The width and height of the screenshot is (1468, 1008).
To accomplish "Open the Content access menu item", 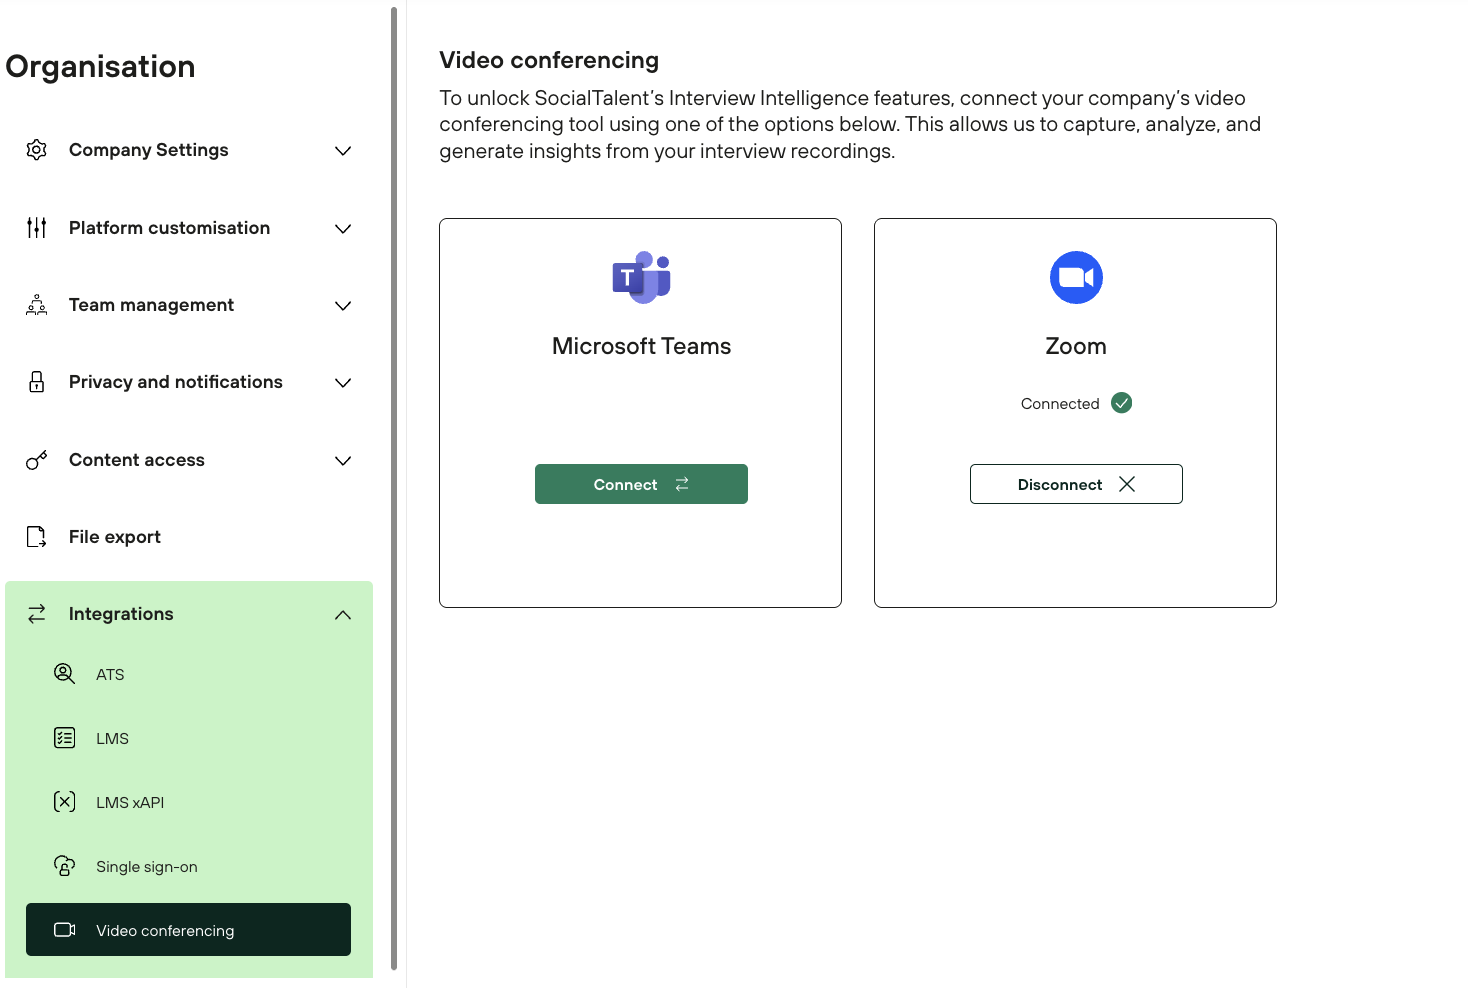I will [189, 460].
